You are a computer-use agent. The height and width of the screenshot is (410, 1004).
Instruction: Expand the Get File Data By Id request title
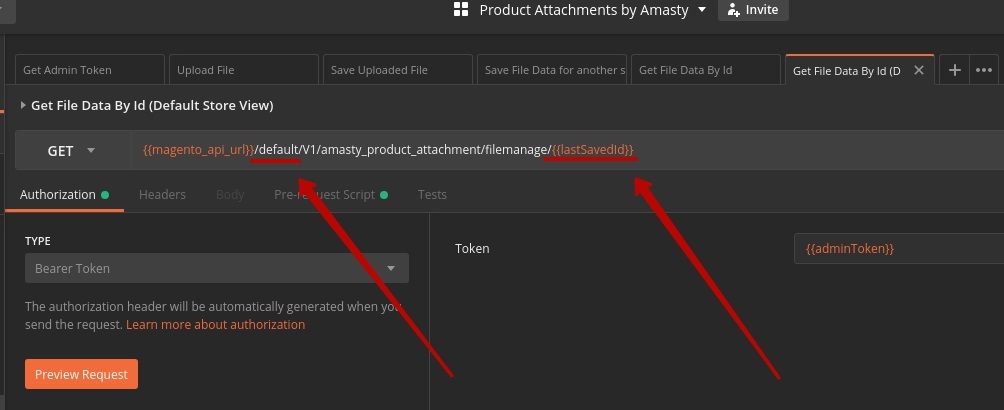[23, 105]
